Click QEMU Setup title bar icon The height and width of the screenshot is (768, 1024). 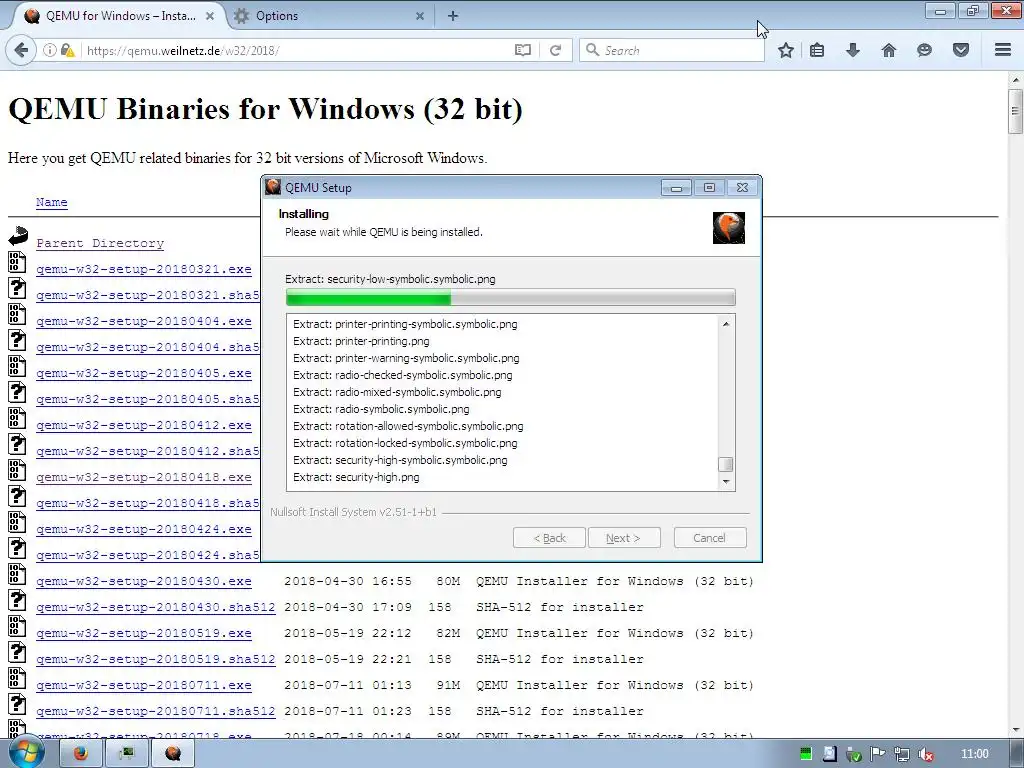coord(273,187)
